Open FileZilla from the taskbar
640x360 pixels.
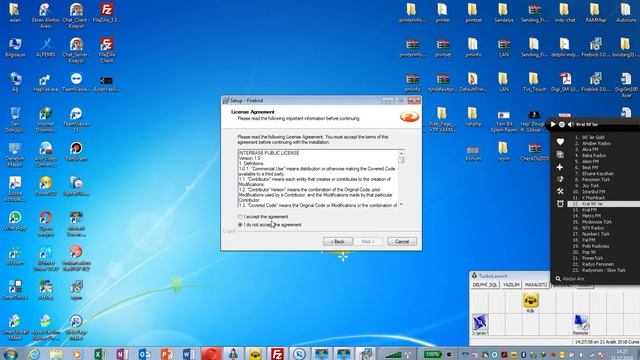(x=278, y=354)
